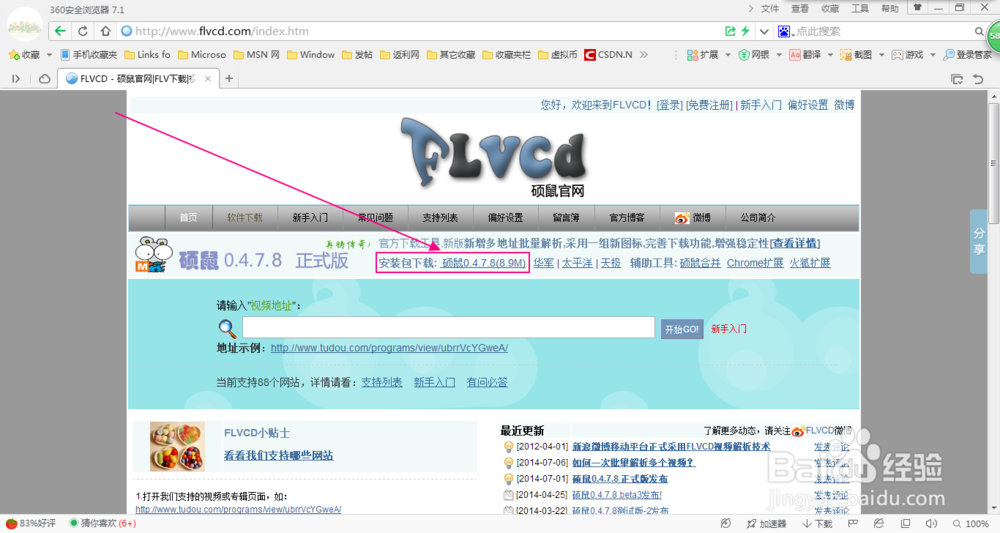The height and width of the screenshot is (533, 1000).
Task: Click the URL address bar
Action: (x=421, y=31)
